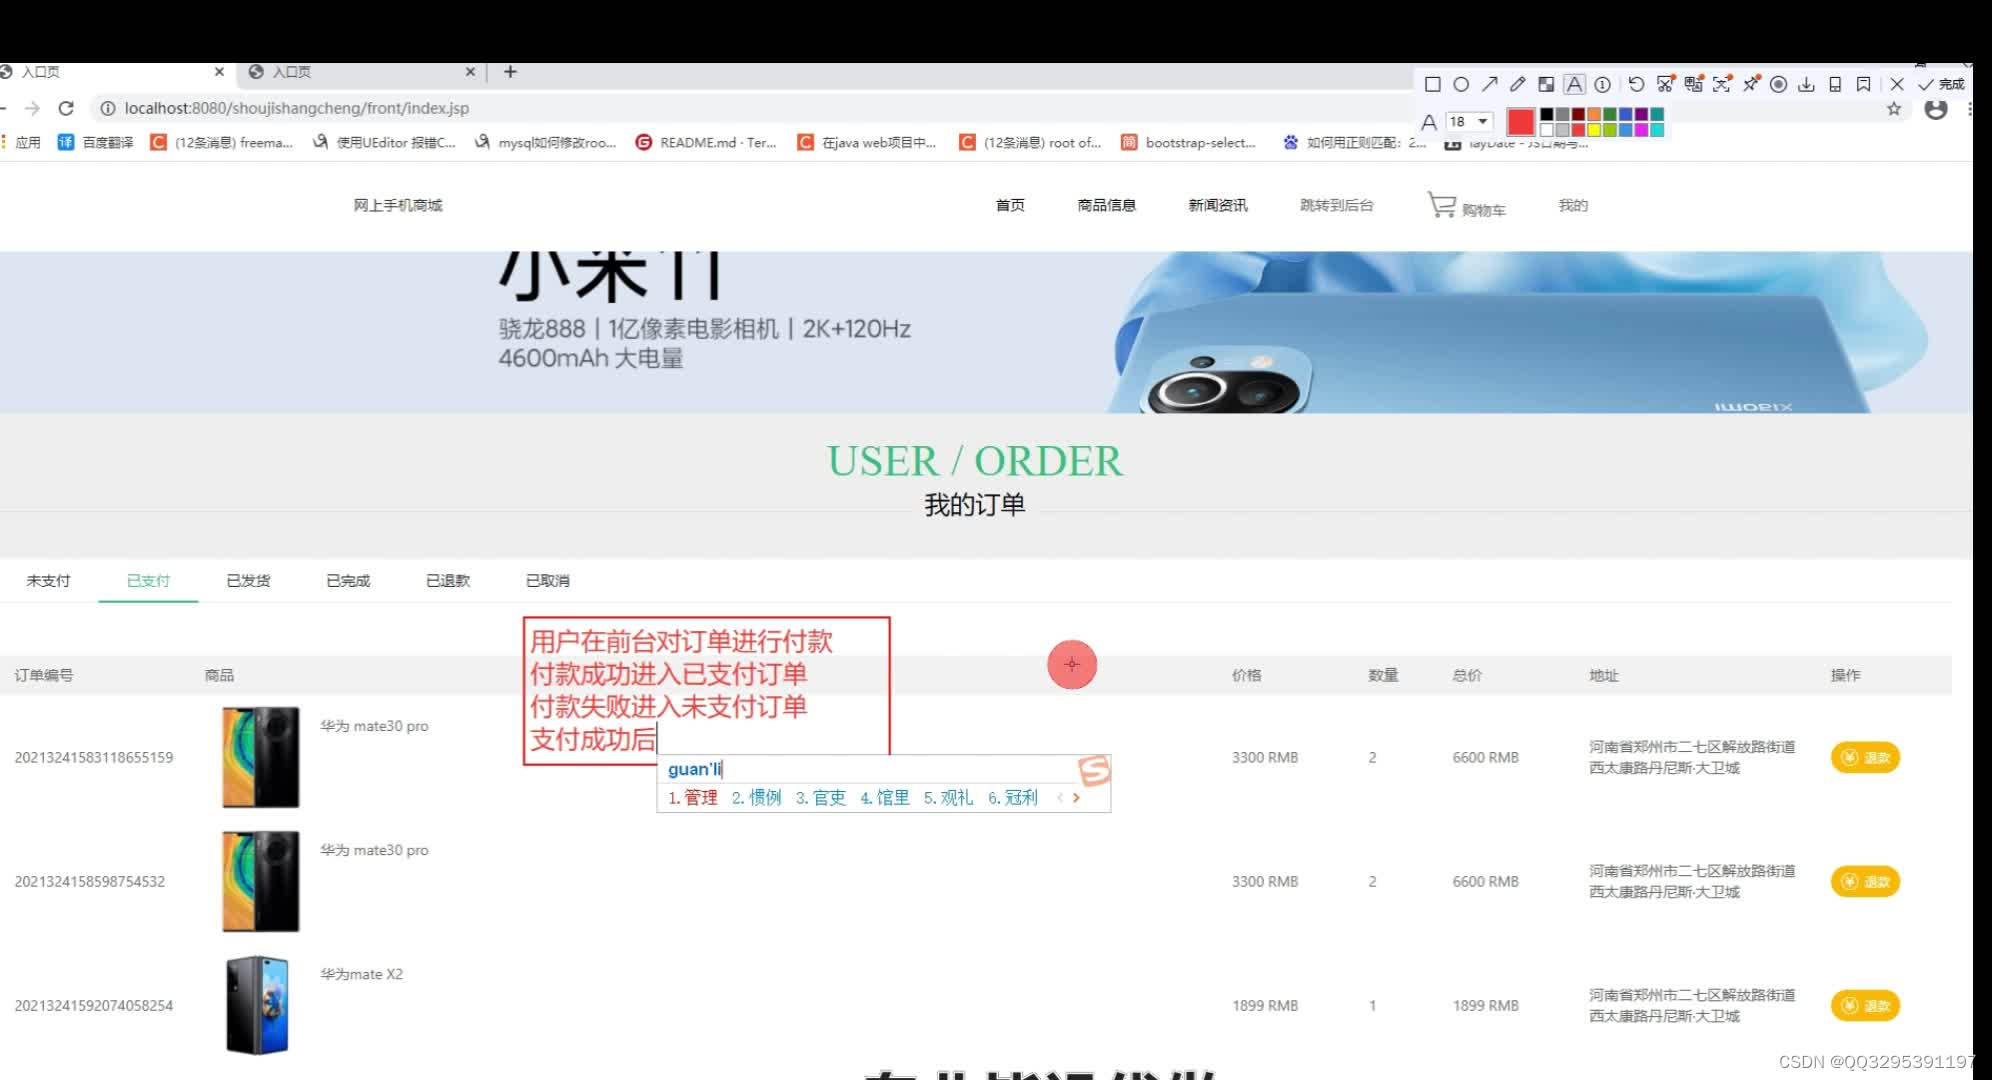1992x1080 pixels.
Task: Save the screenshot with the download icon
Action: point(1806,84)
